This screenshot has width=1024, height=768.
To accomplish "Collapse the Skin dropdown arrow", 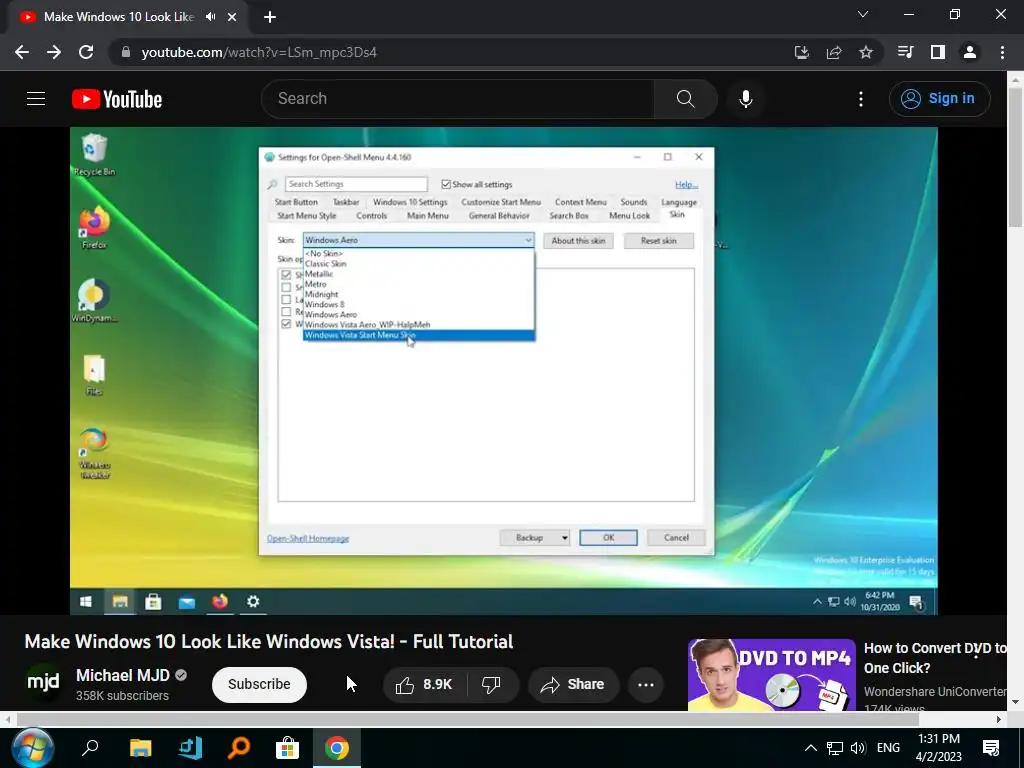I will (x=528, y=240).
